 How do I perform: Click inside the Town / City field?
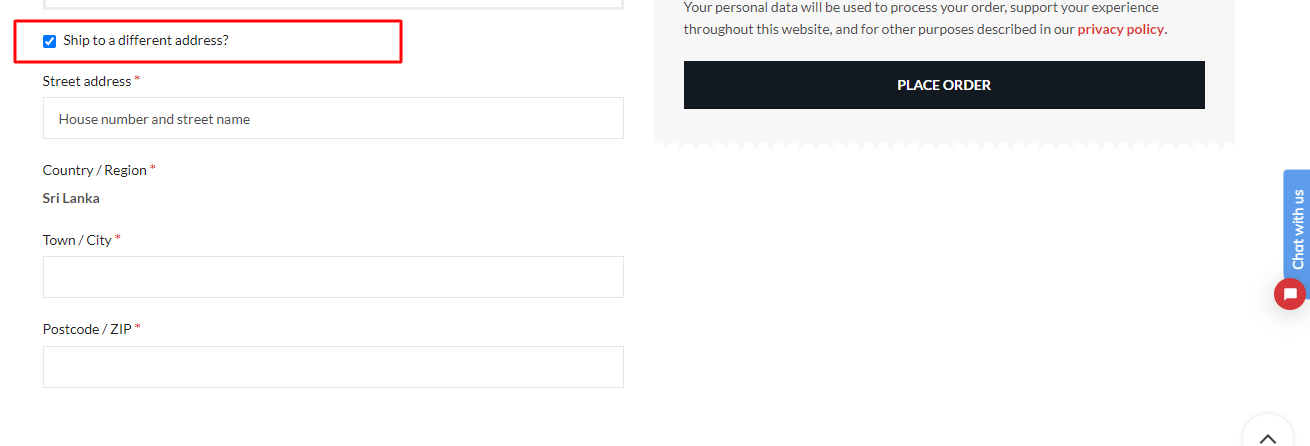pos(333,277)
